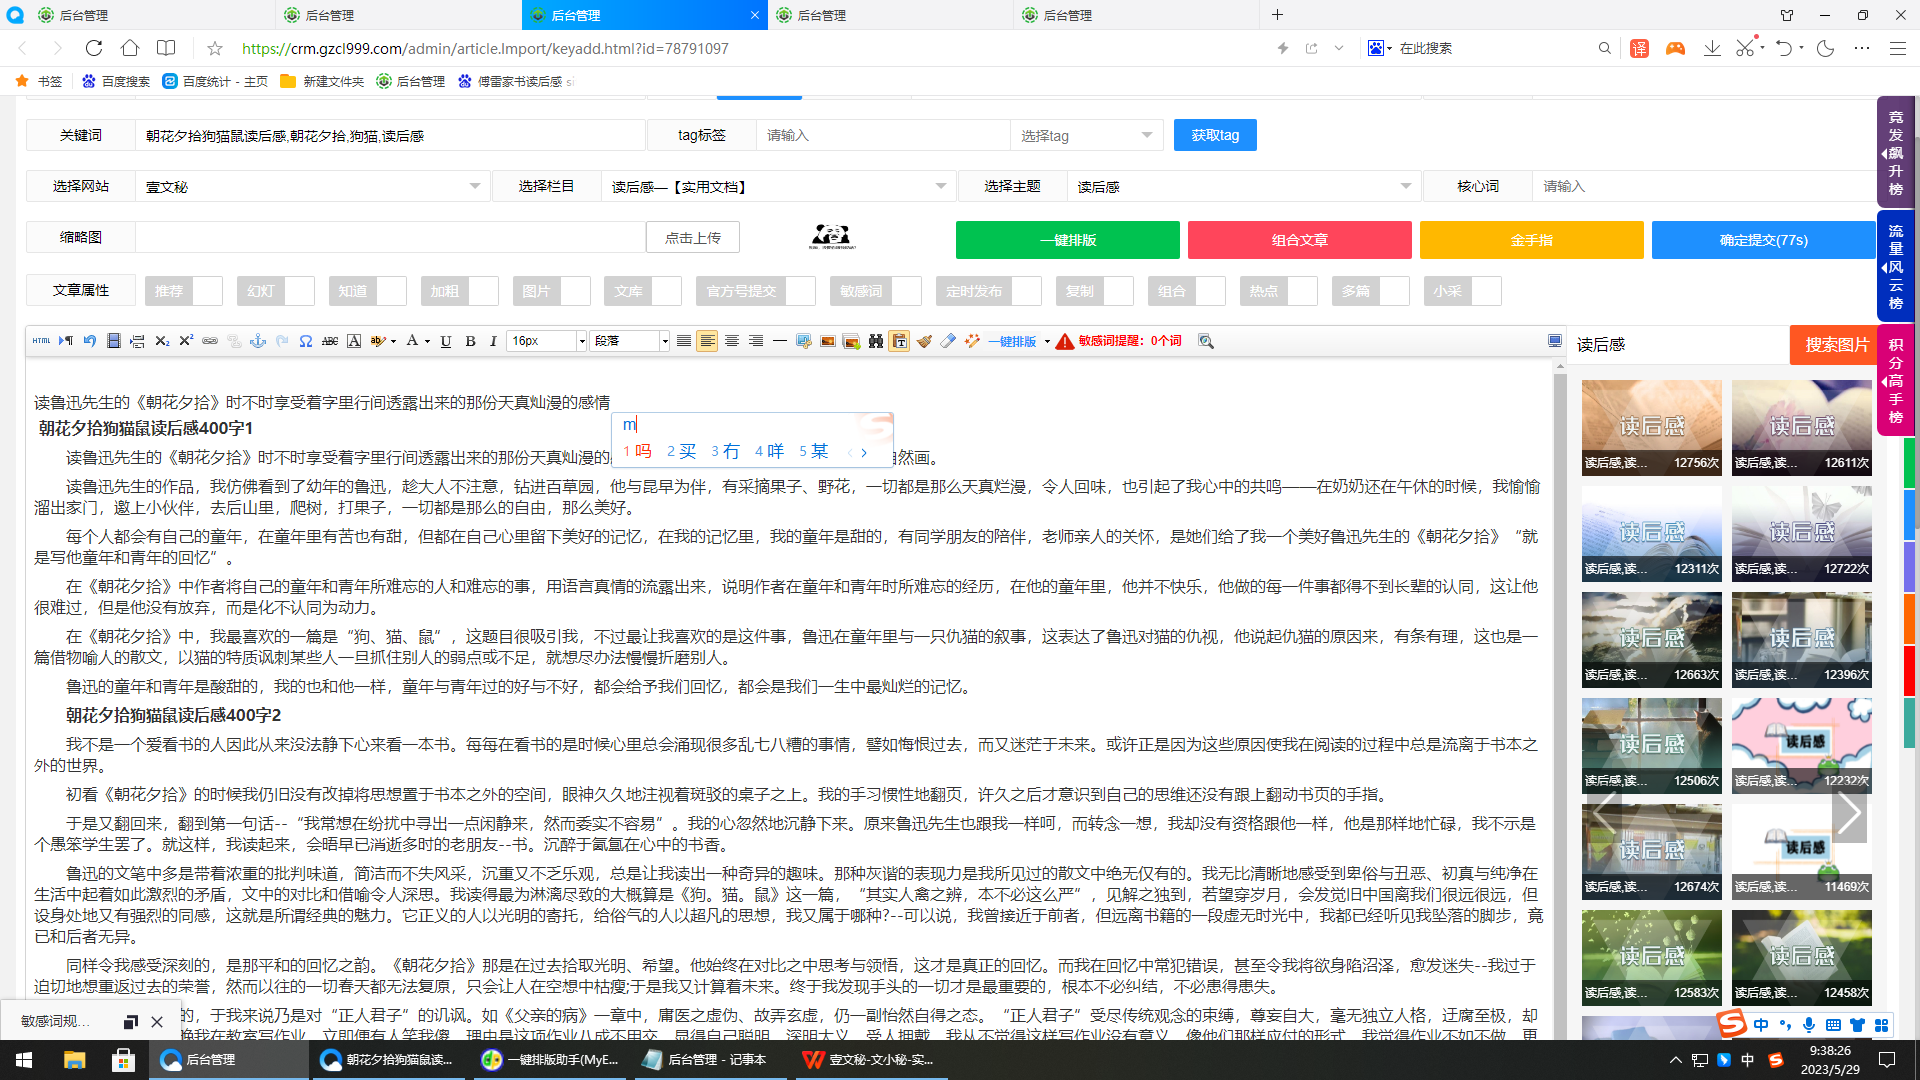1920x1080 pixels.
Task: Click the blue 获取tag button
Action: tap(1214, 136)
